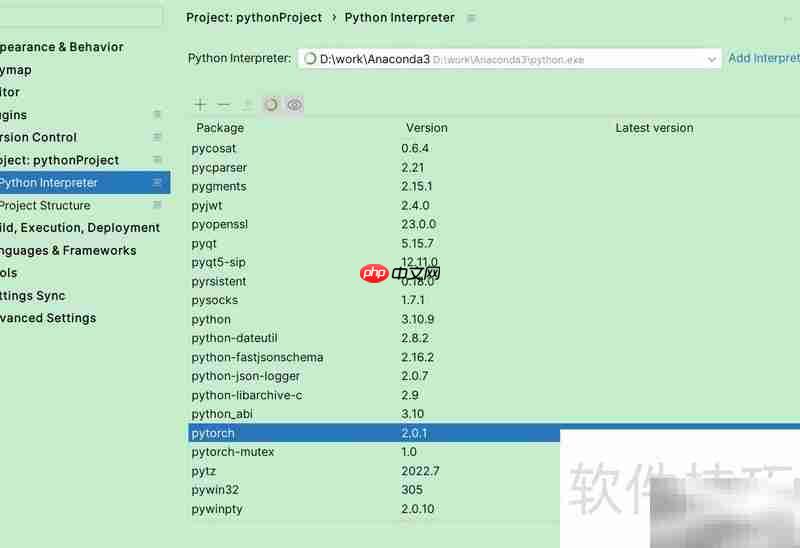Select the D:\work\Anaconda3 interpreter combo box
800x548 pixels.
point(509,59)
